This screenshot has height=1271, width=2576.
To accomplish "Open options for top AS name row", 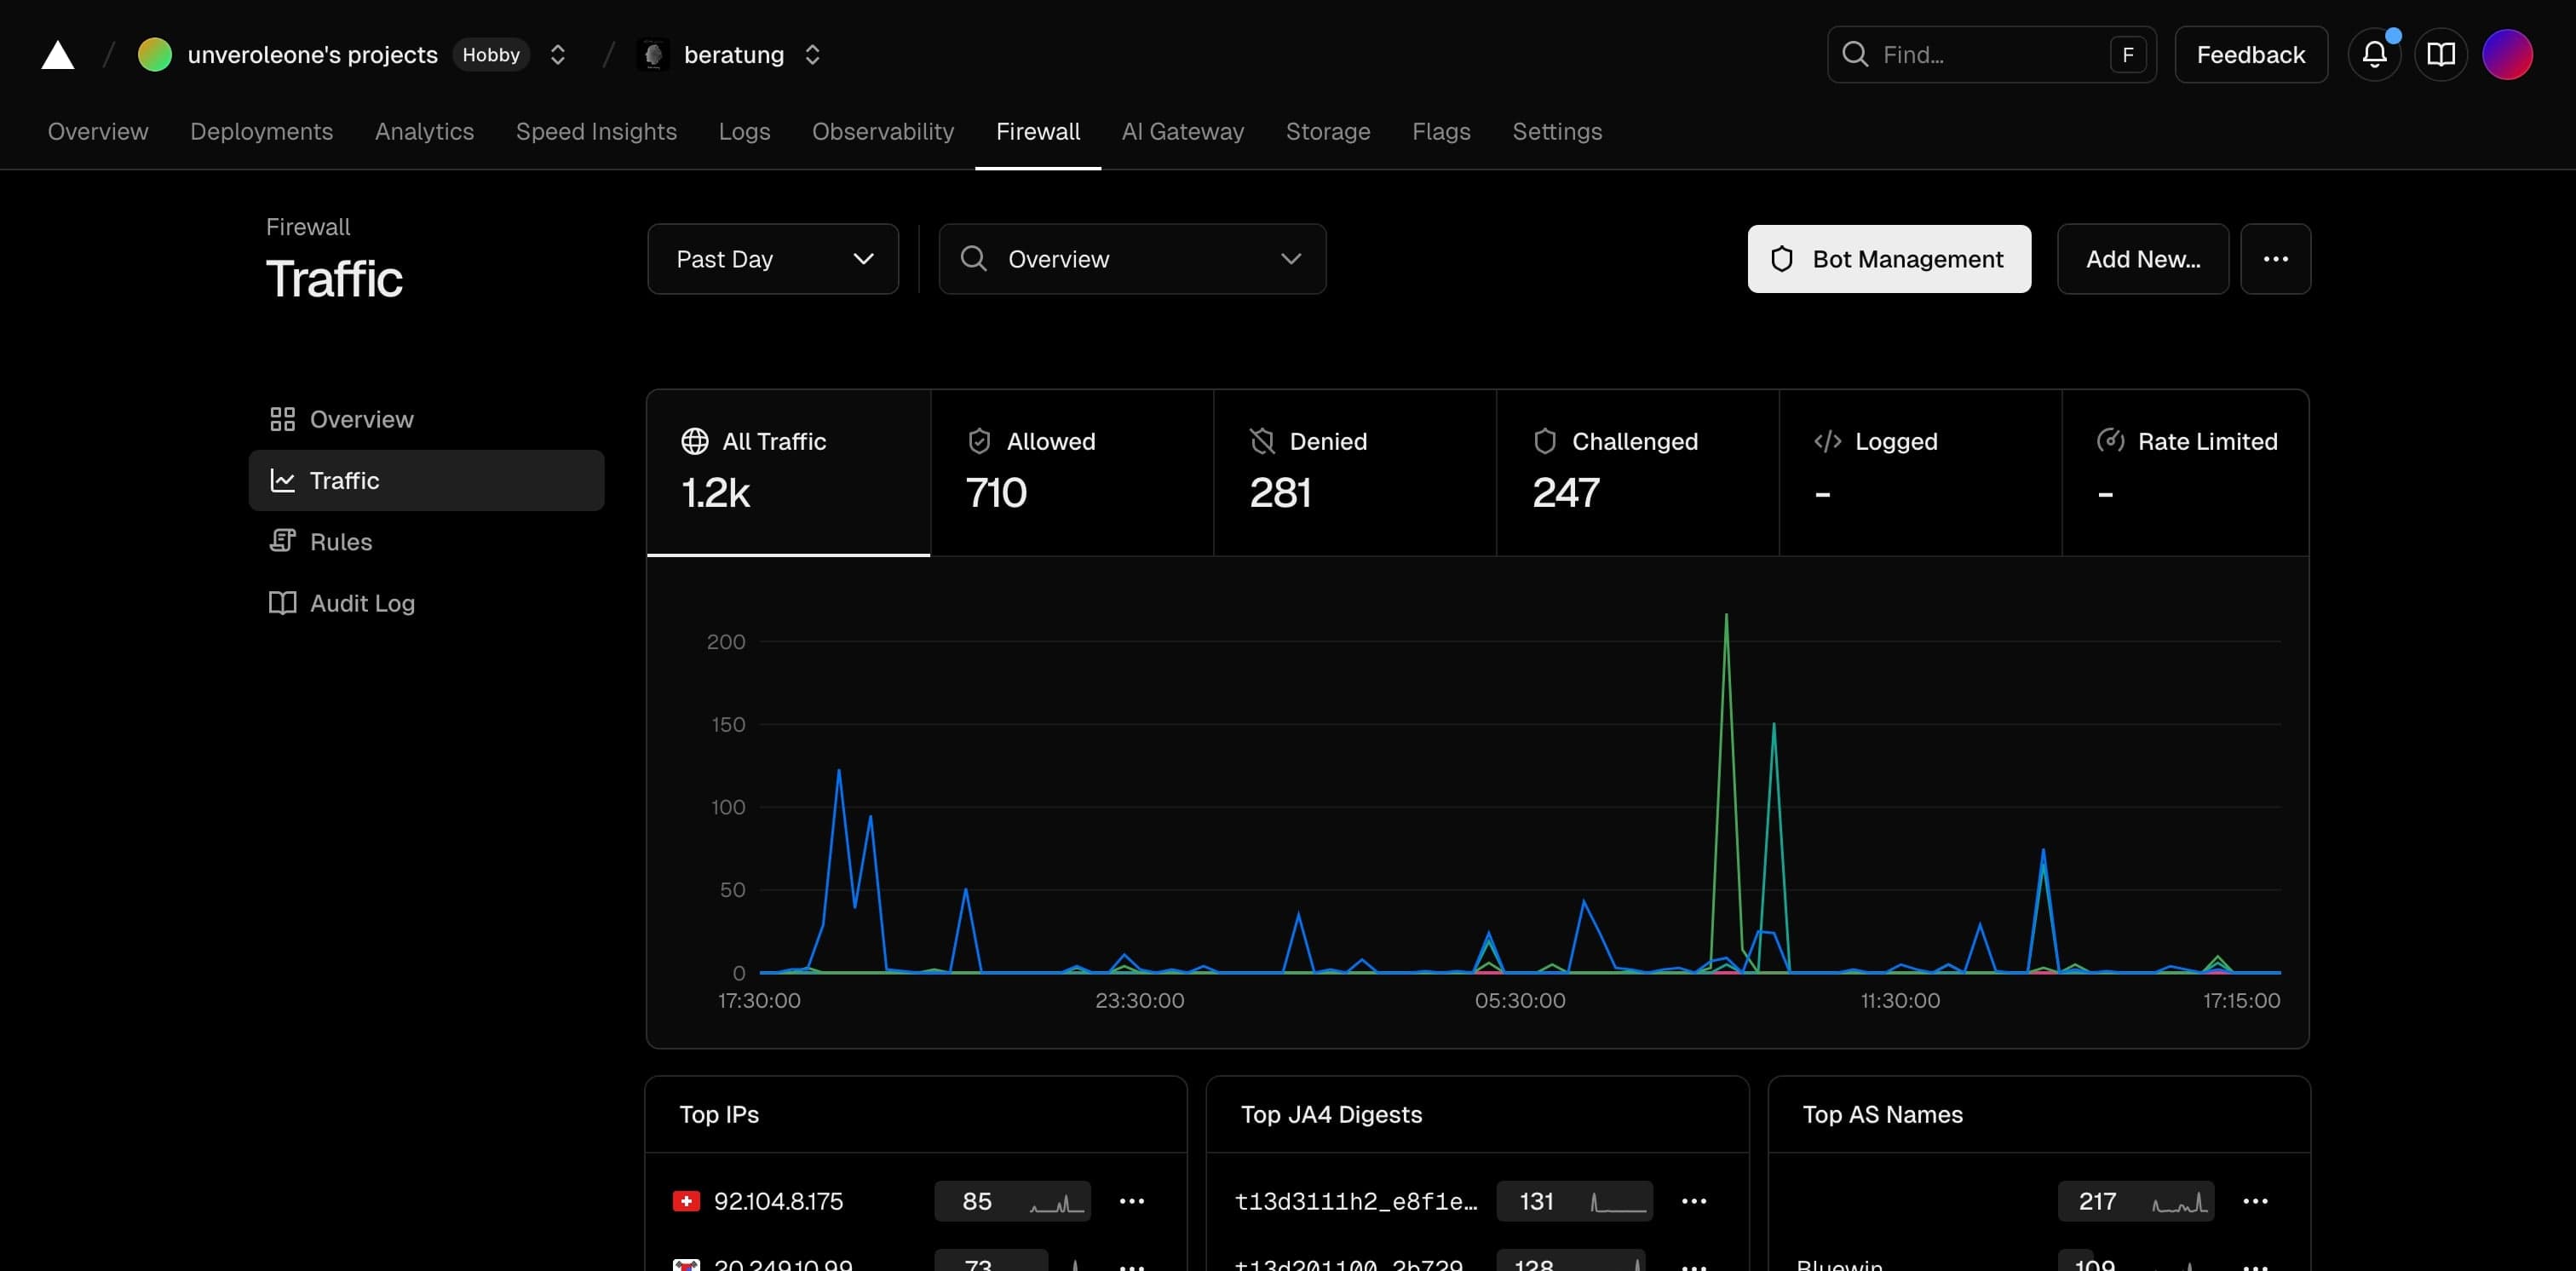I will (2255, 1201).
